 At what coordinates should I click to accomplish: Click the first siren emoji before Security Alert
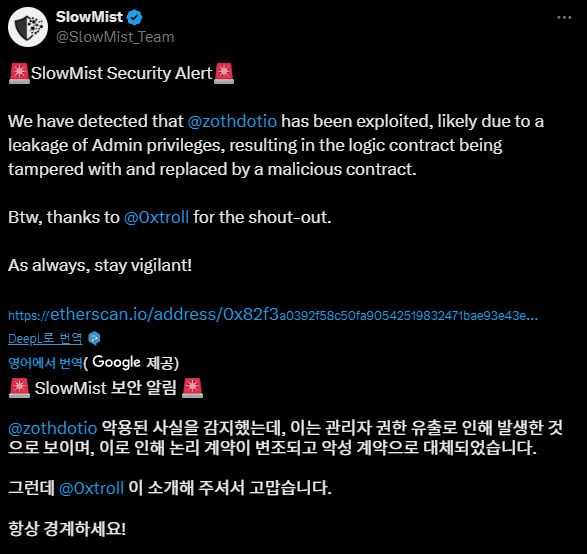point(19,73)
